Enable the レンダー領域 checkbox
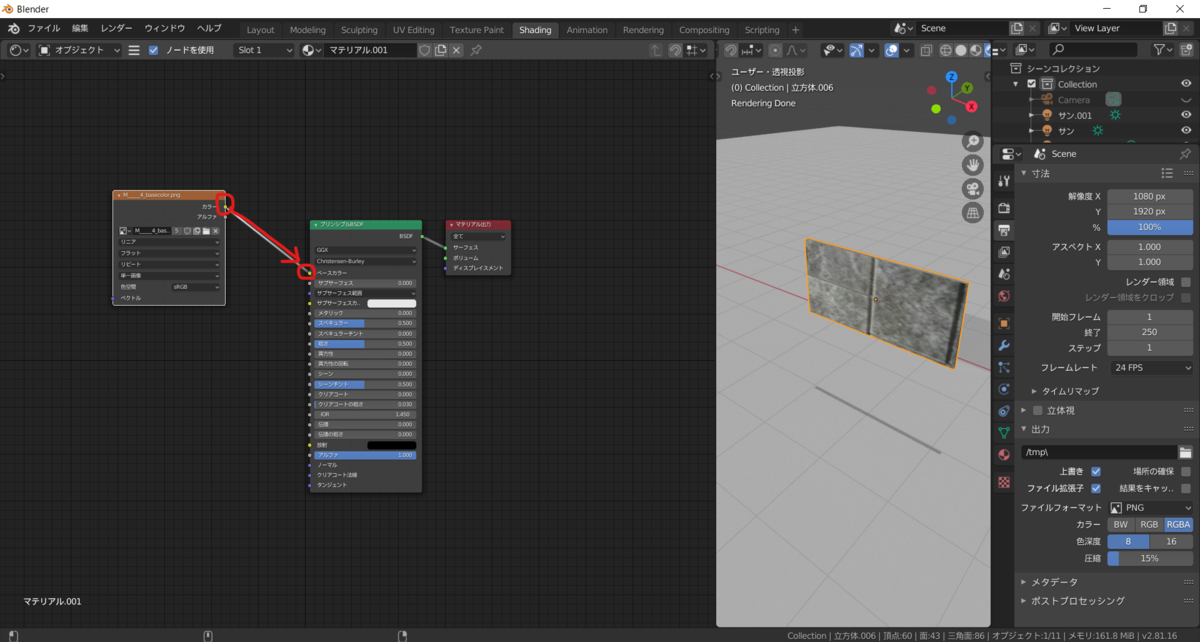1200x642 pixels. pos(1186,282)
